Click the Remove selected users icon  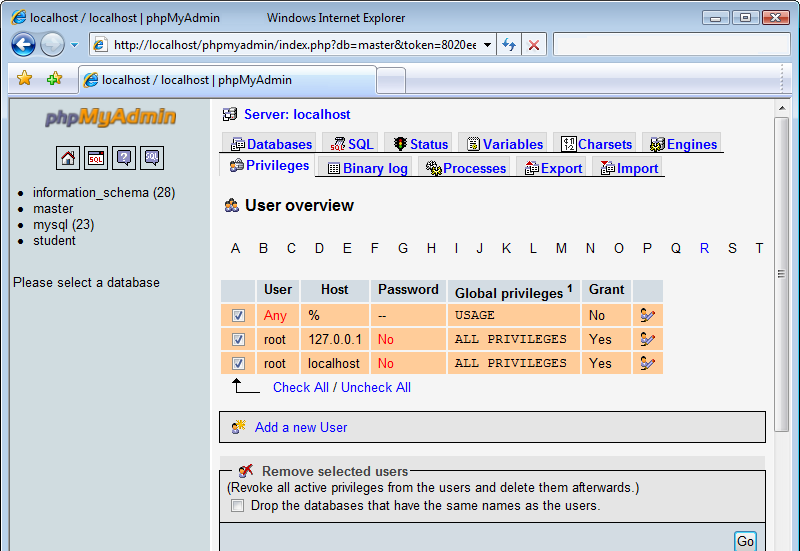coord(246,470)
